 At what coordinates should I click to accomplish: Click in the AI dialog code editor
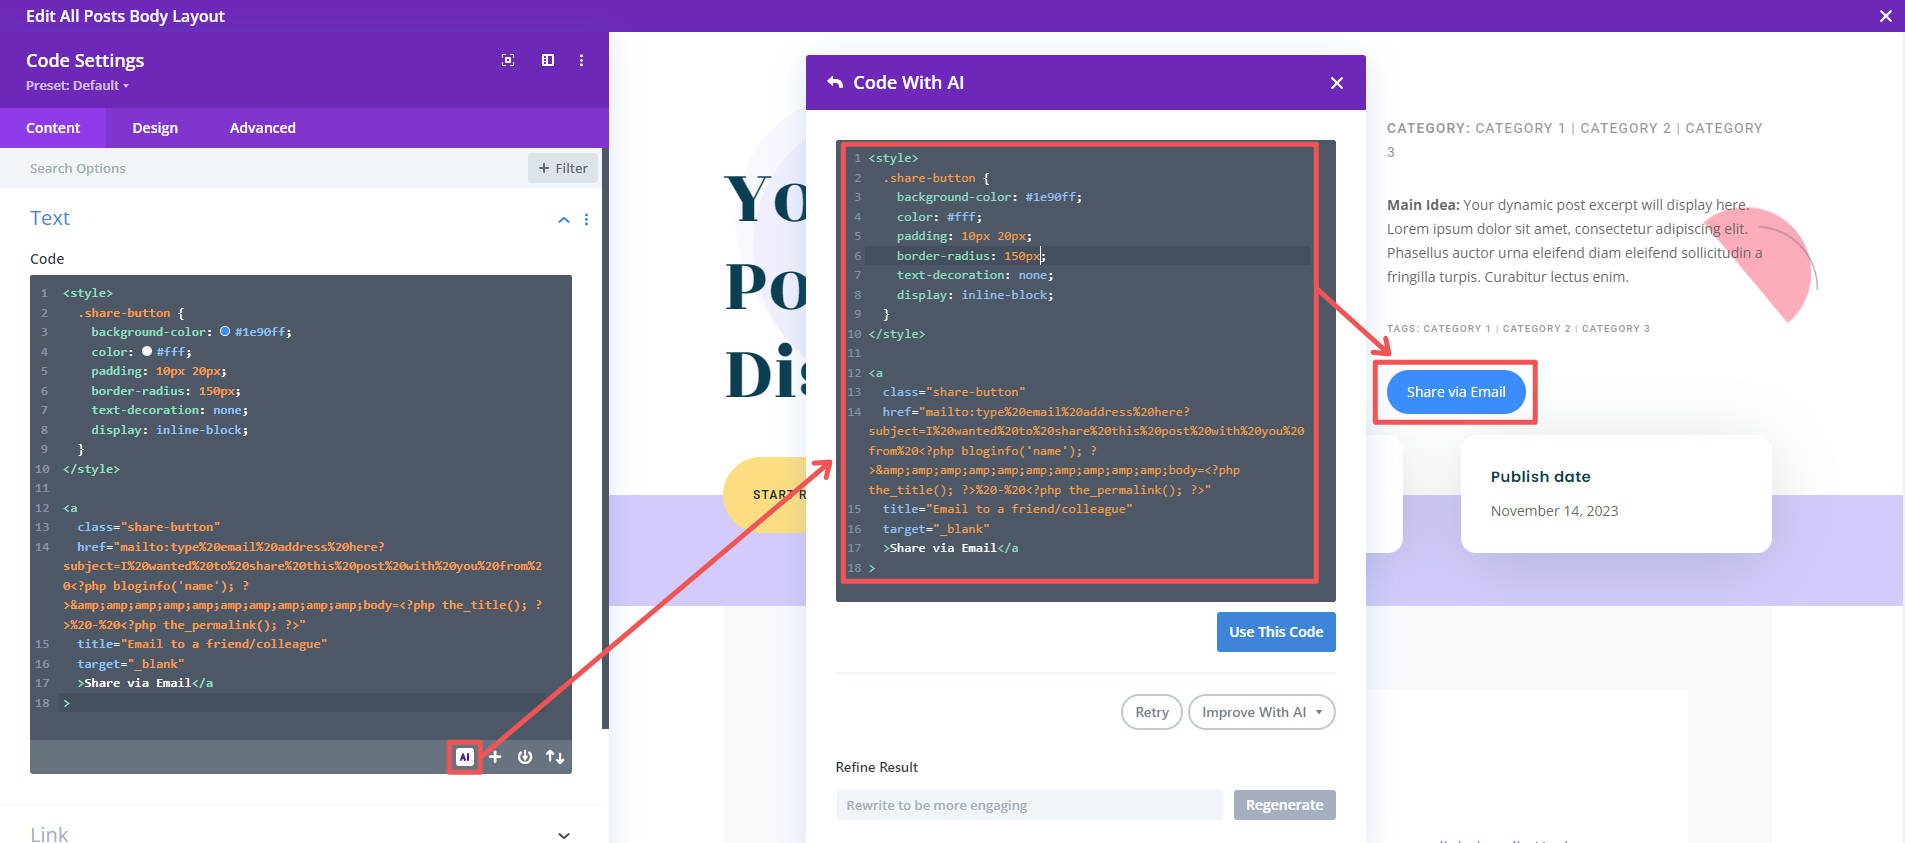coord(1085,370)
